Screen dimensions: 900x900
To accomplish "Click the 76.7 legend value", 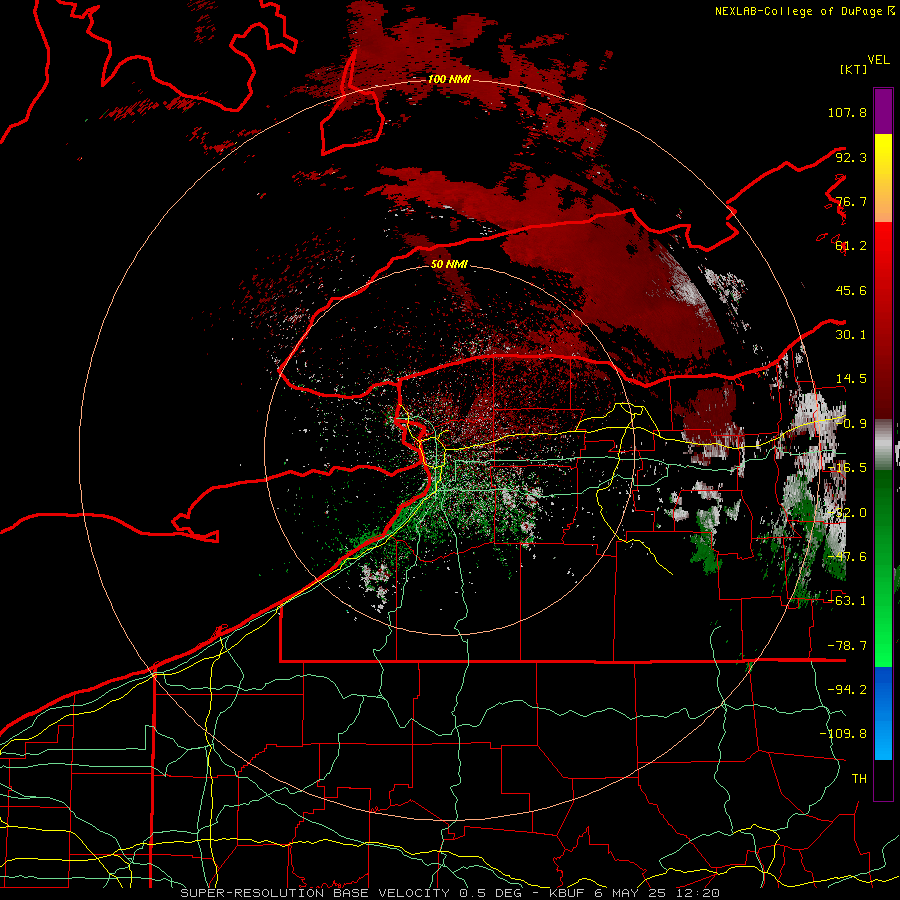I will (x=851, y=201).
